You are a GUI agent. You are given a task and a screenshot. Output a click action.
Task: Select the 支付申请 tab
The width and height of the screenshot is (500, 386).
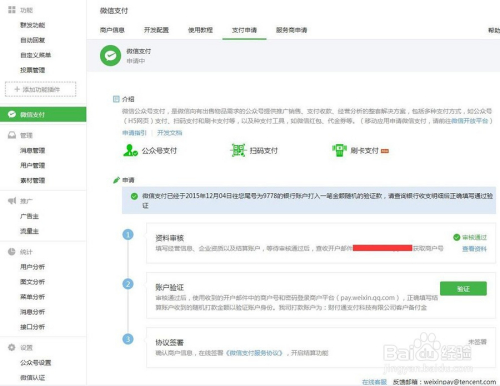[x=244, y=30]
